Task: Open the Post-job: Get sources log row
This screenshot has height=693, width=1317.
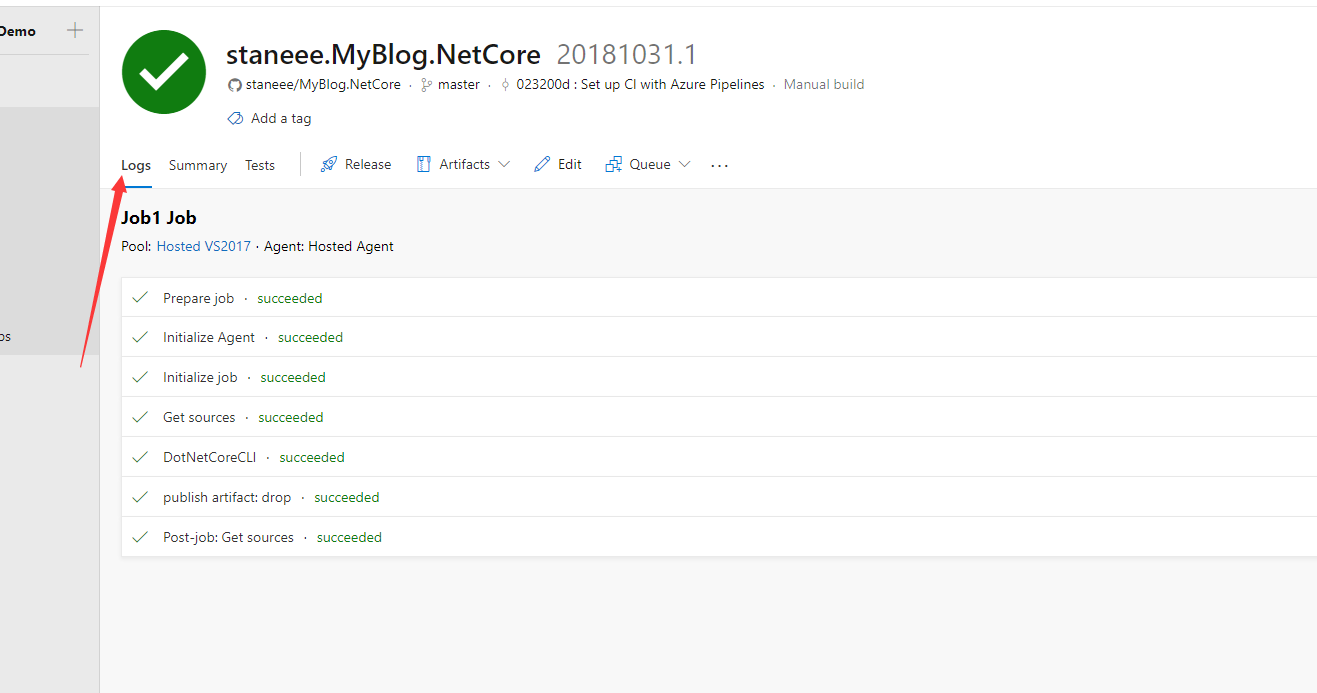Action: pyautogui.click(x=719, y=537)
